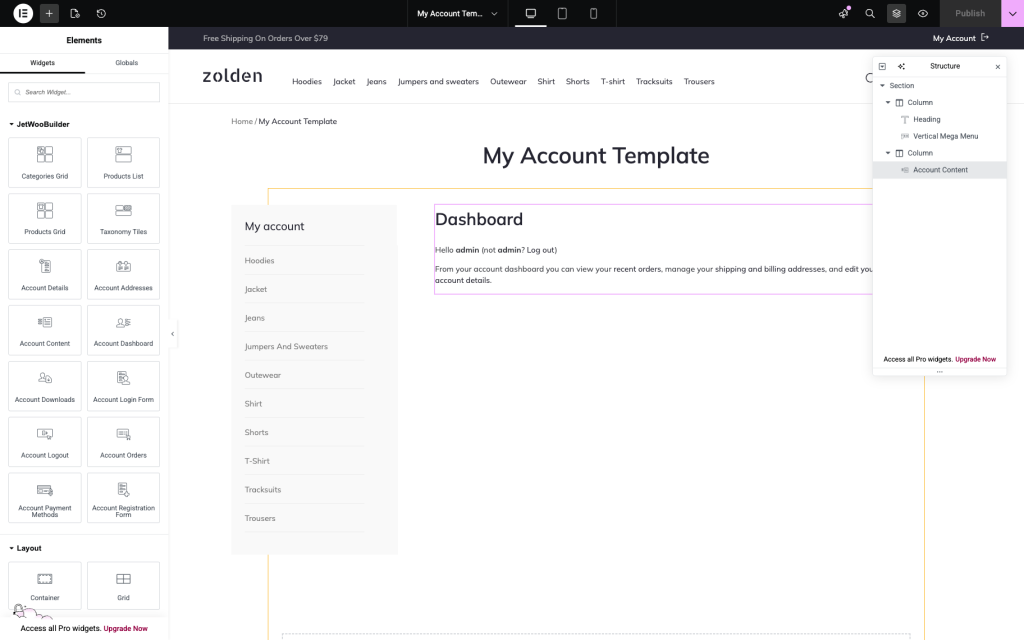Switch to the Globals tab
1024x640 pixels.
click(127, 63)
